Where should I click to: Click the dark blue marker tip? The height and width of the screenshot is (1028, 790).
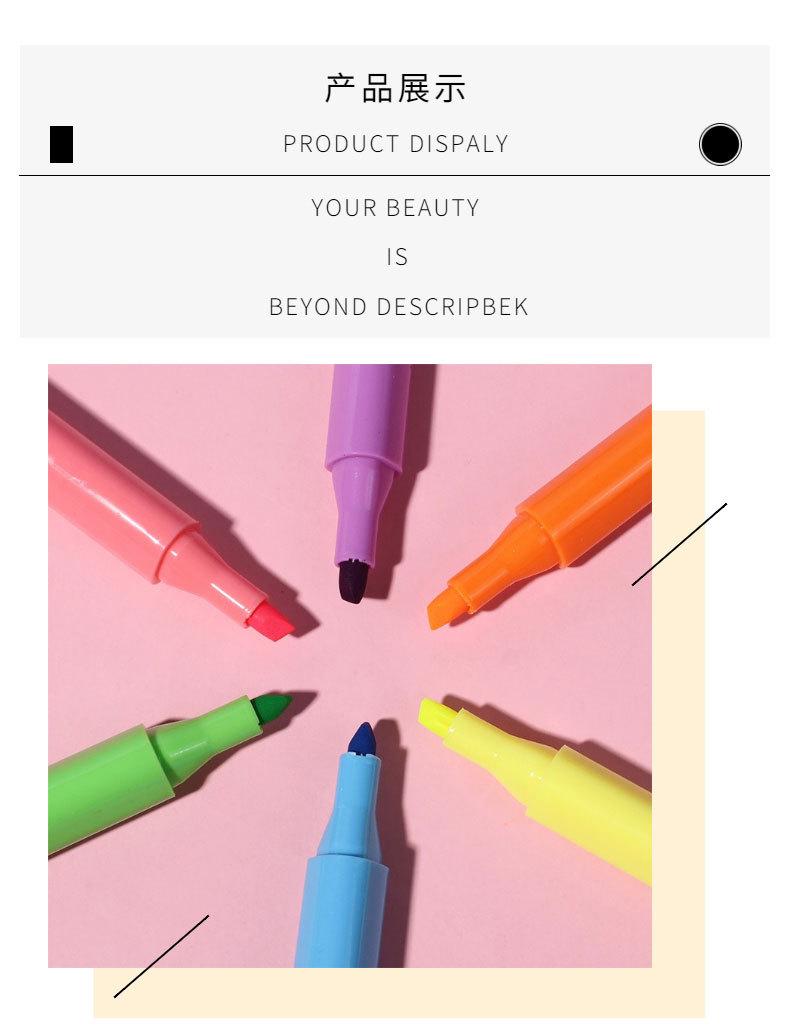point(362,740)
